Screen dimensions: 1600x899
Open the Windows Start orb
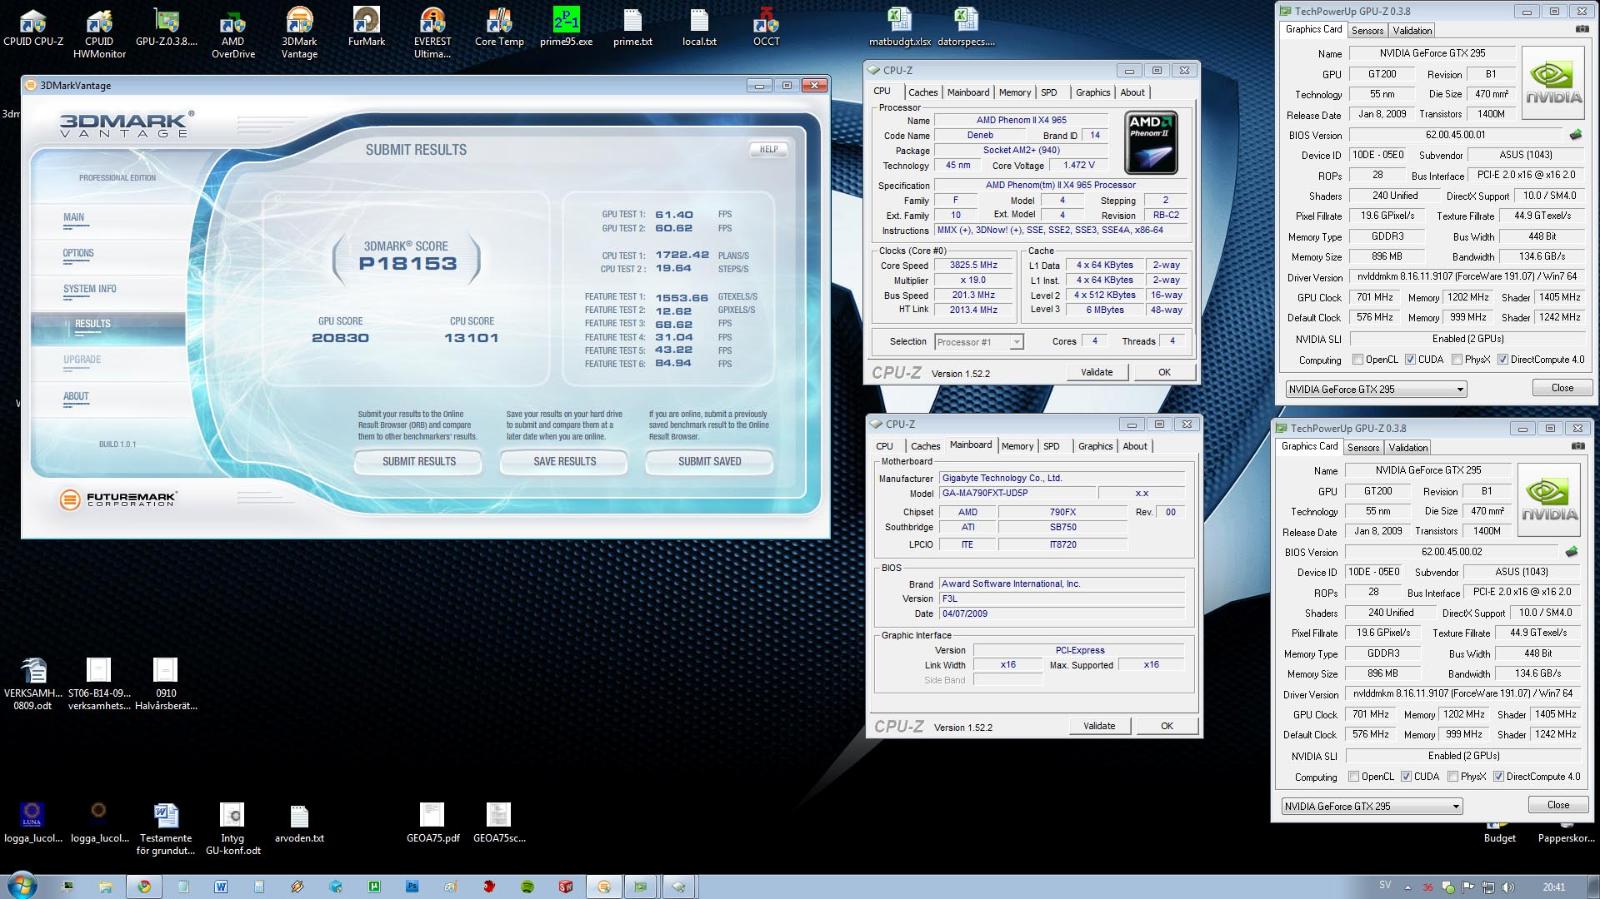pyautogui.click(x=22, y=885)
